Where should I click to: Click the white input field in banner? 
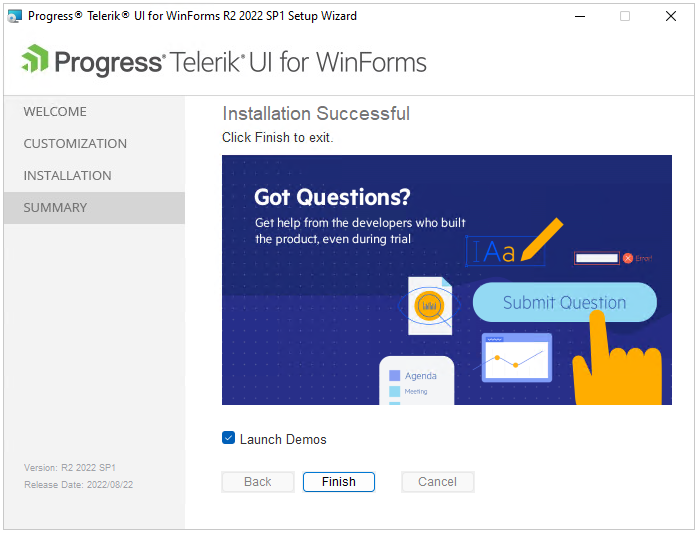click(597, 258)
